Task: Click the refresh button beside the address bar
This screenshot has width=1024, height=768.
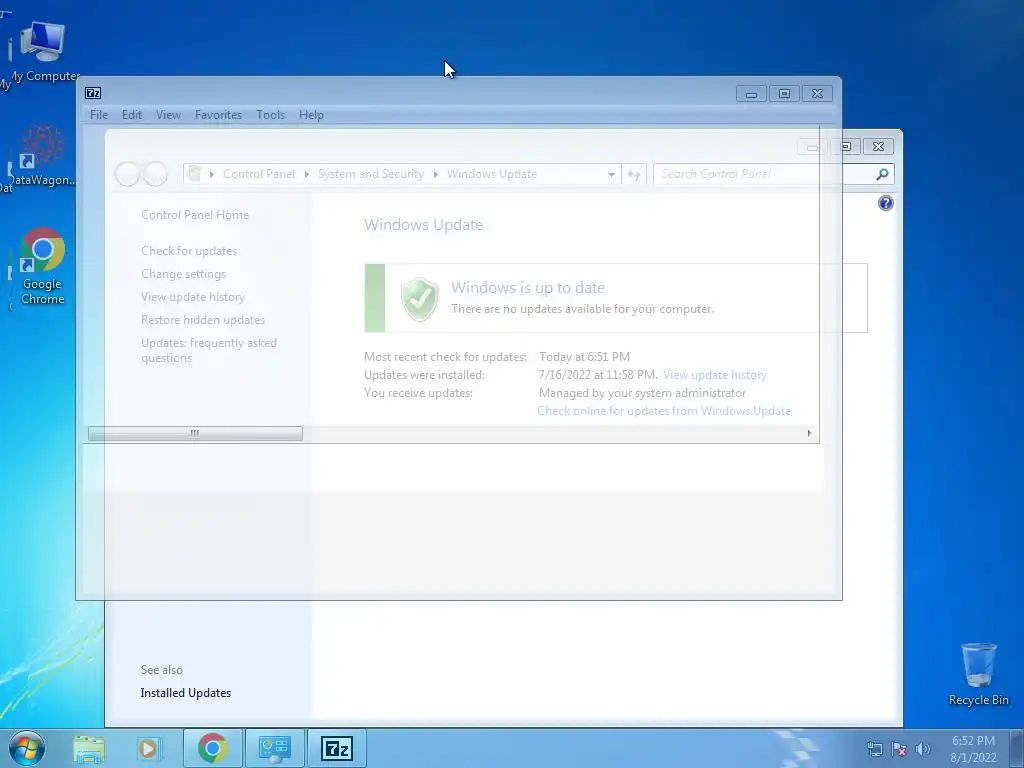Action: click(633, 174)
